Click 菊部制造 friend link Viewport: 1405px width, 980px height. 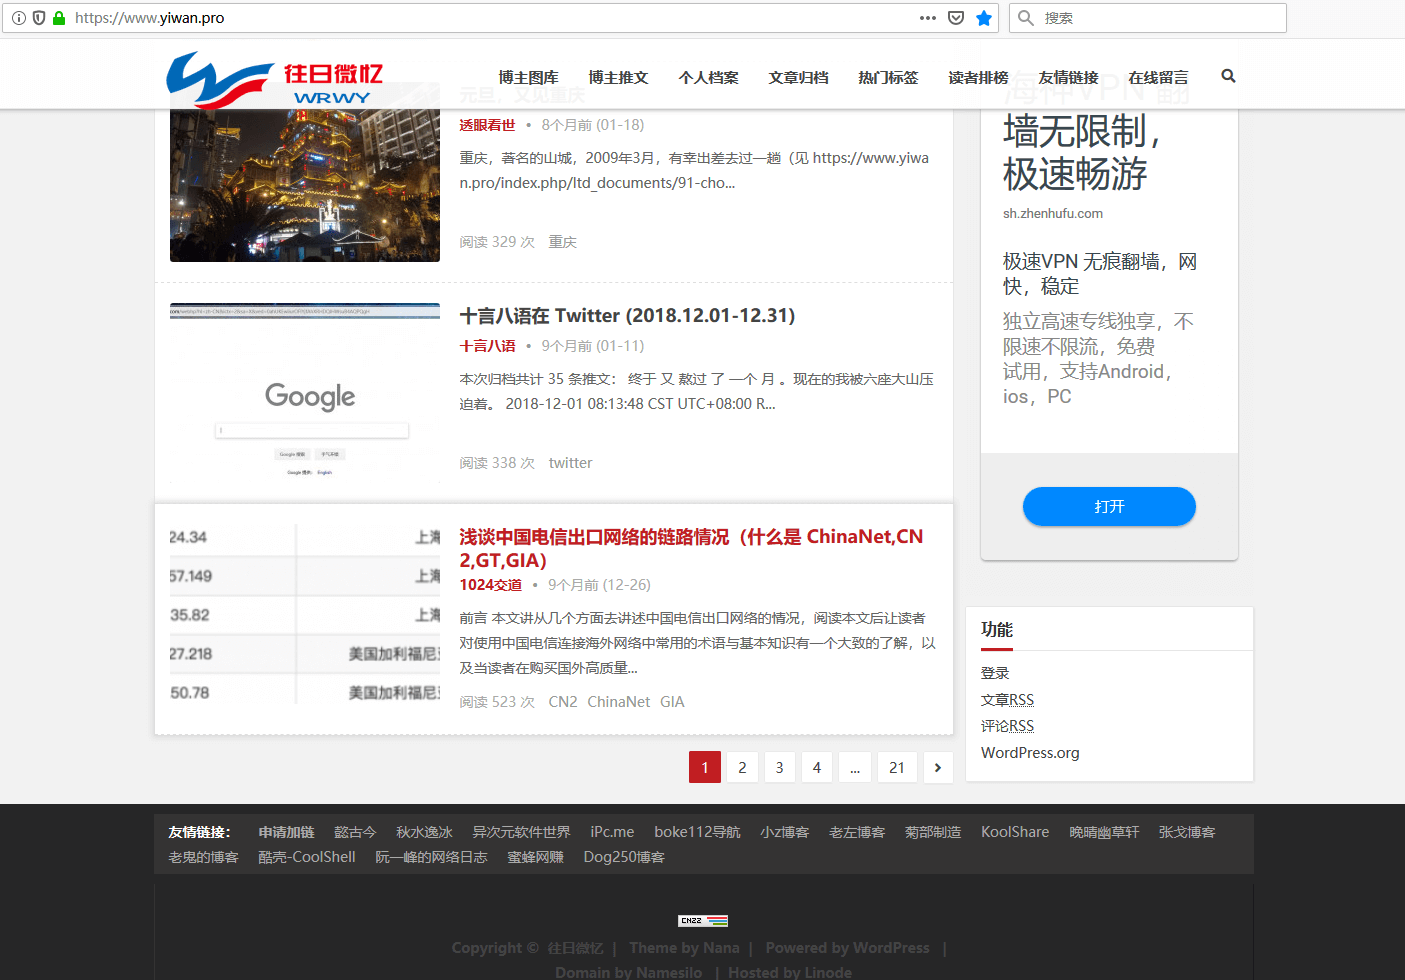point(933,832)
